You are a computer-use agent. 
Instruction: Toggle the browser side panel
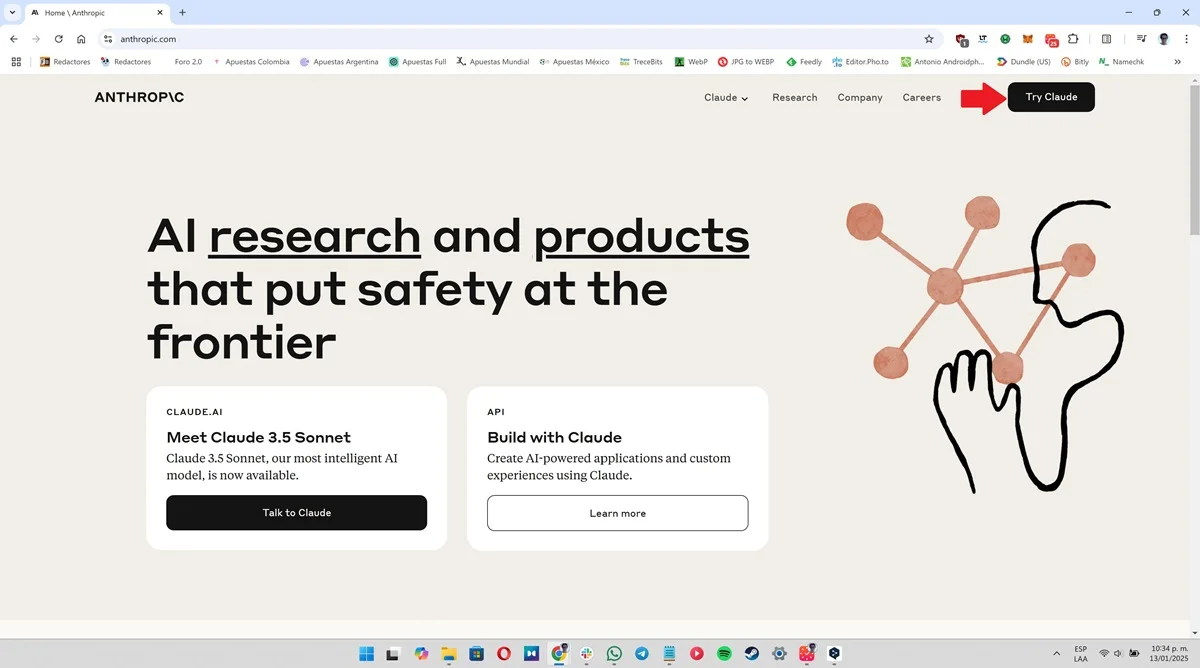[x=1106, y=39]
